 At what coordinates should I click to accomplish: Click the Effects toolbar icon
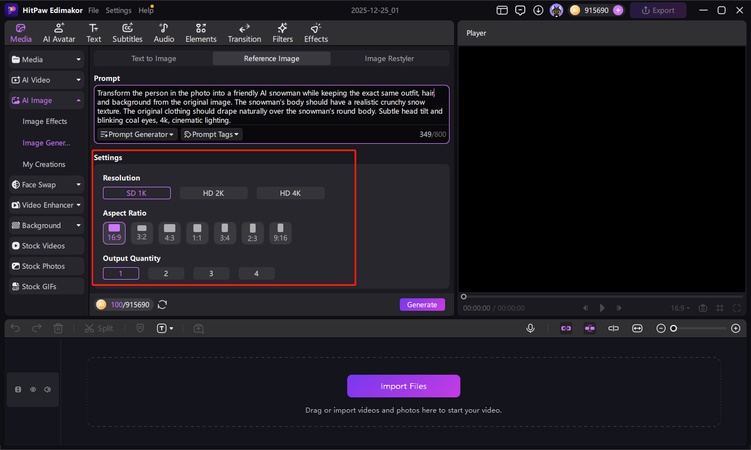316,33
